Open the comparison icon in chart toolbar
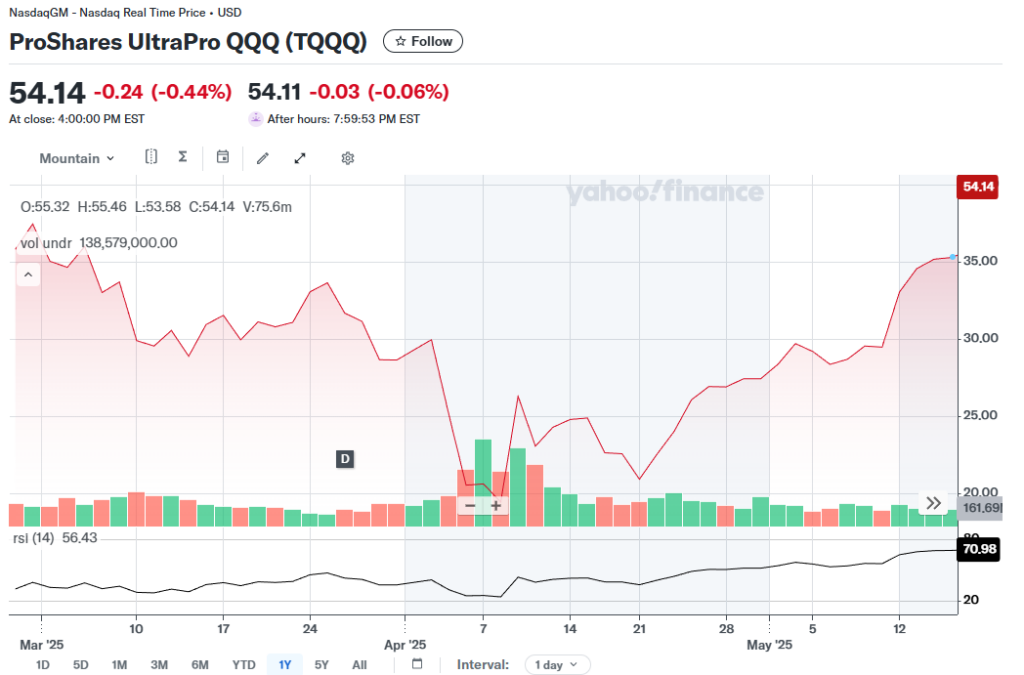1024x675 pixels. click(151, 157)
